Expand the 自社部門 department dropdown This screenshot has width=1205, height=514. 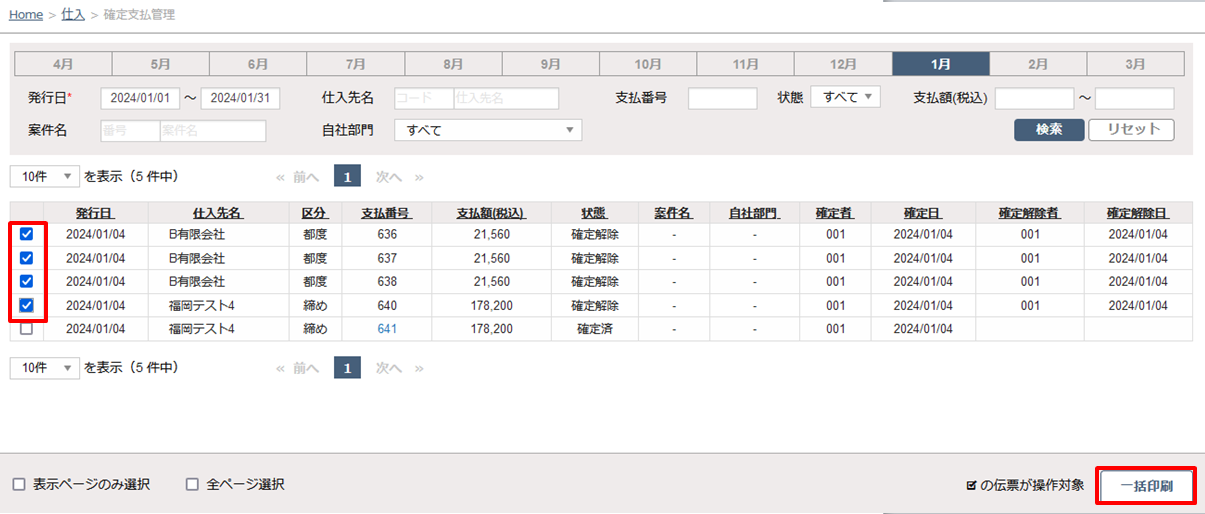point(488,130)
